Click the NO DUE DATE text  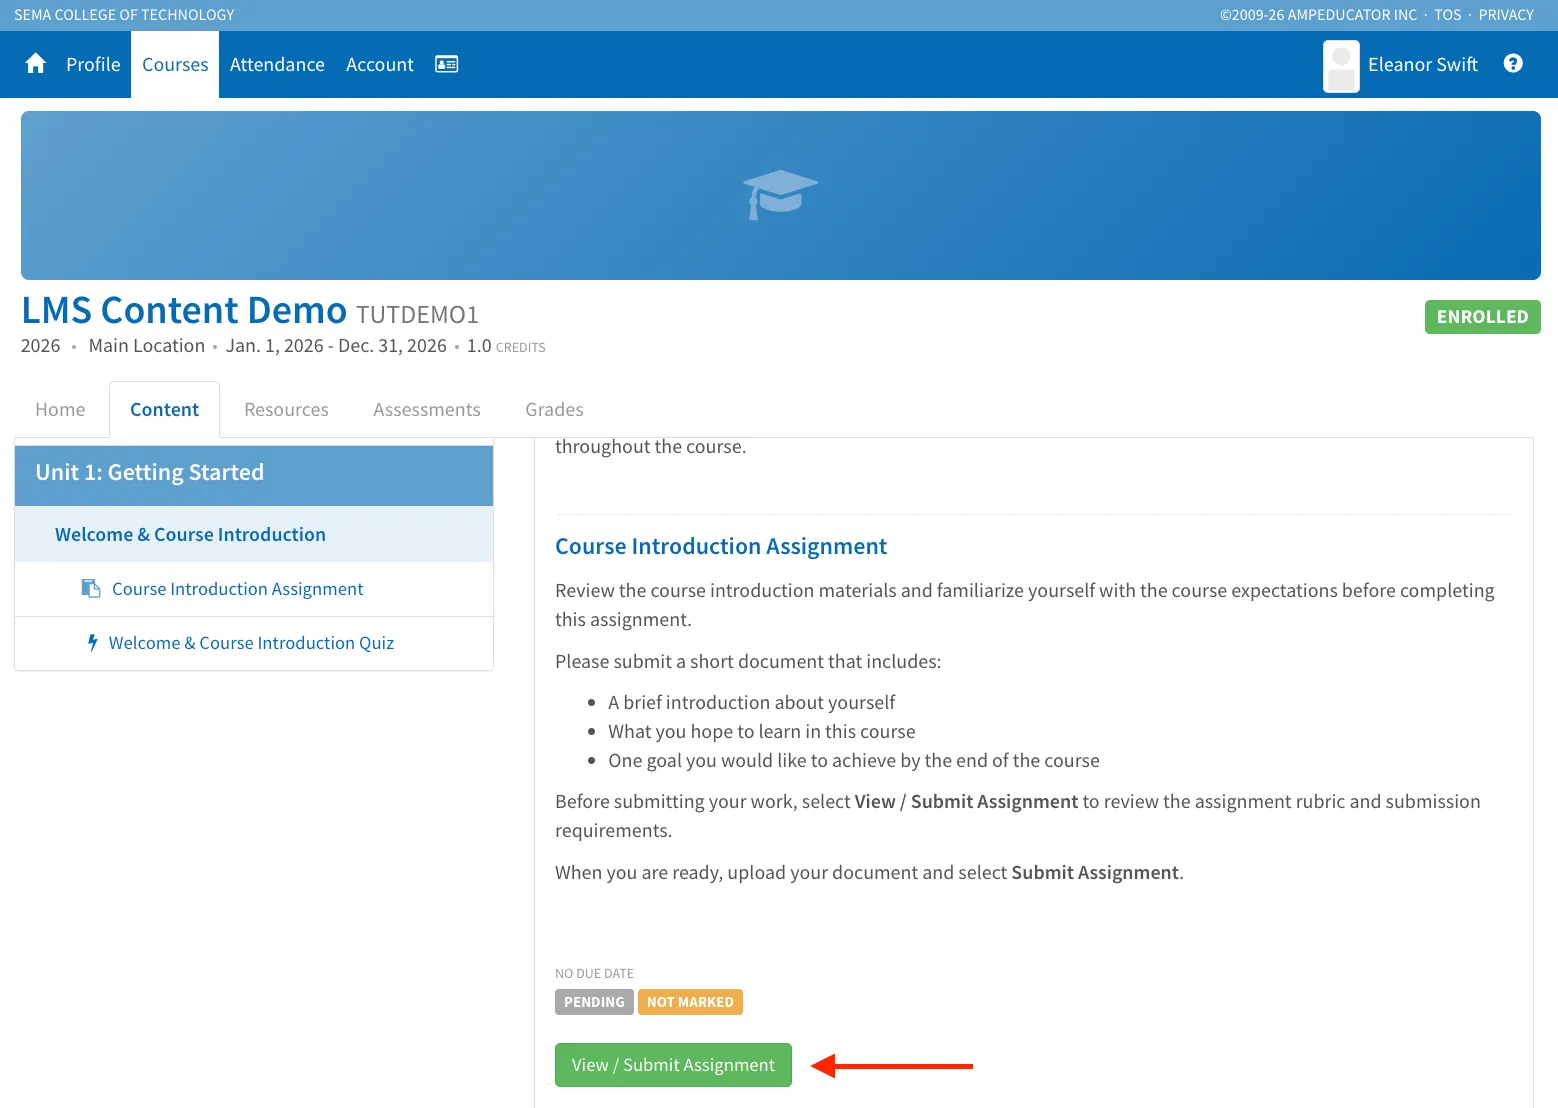coord(594,974)
